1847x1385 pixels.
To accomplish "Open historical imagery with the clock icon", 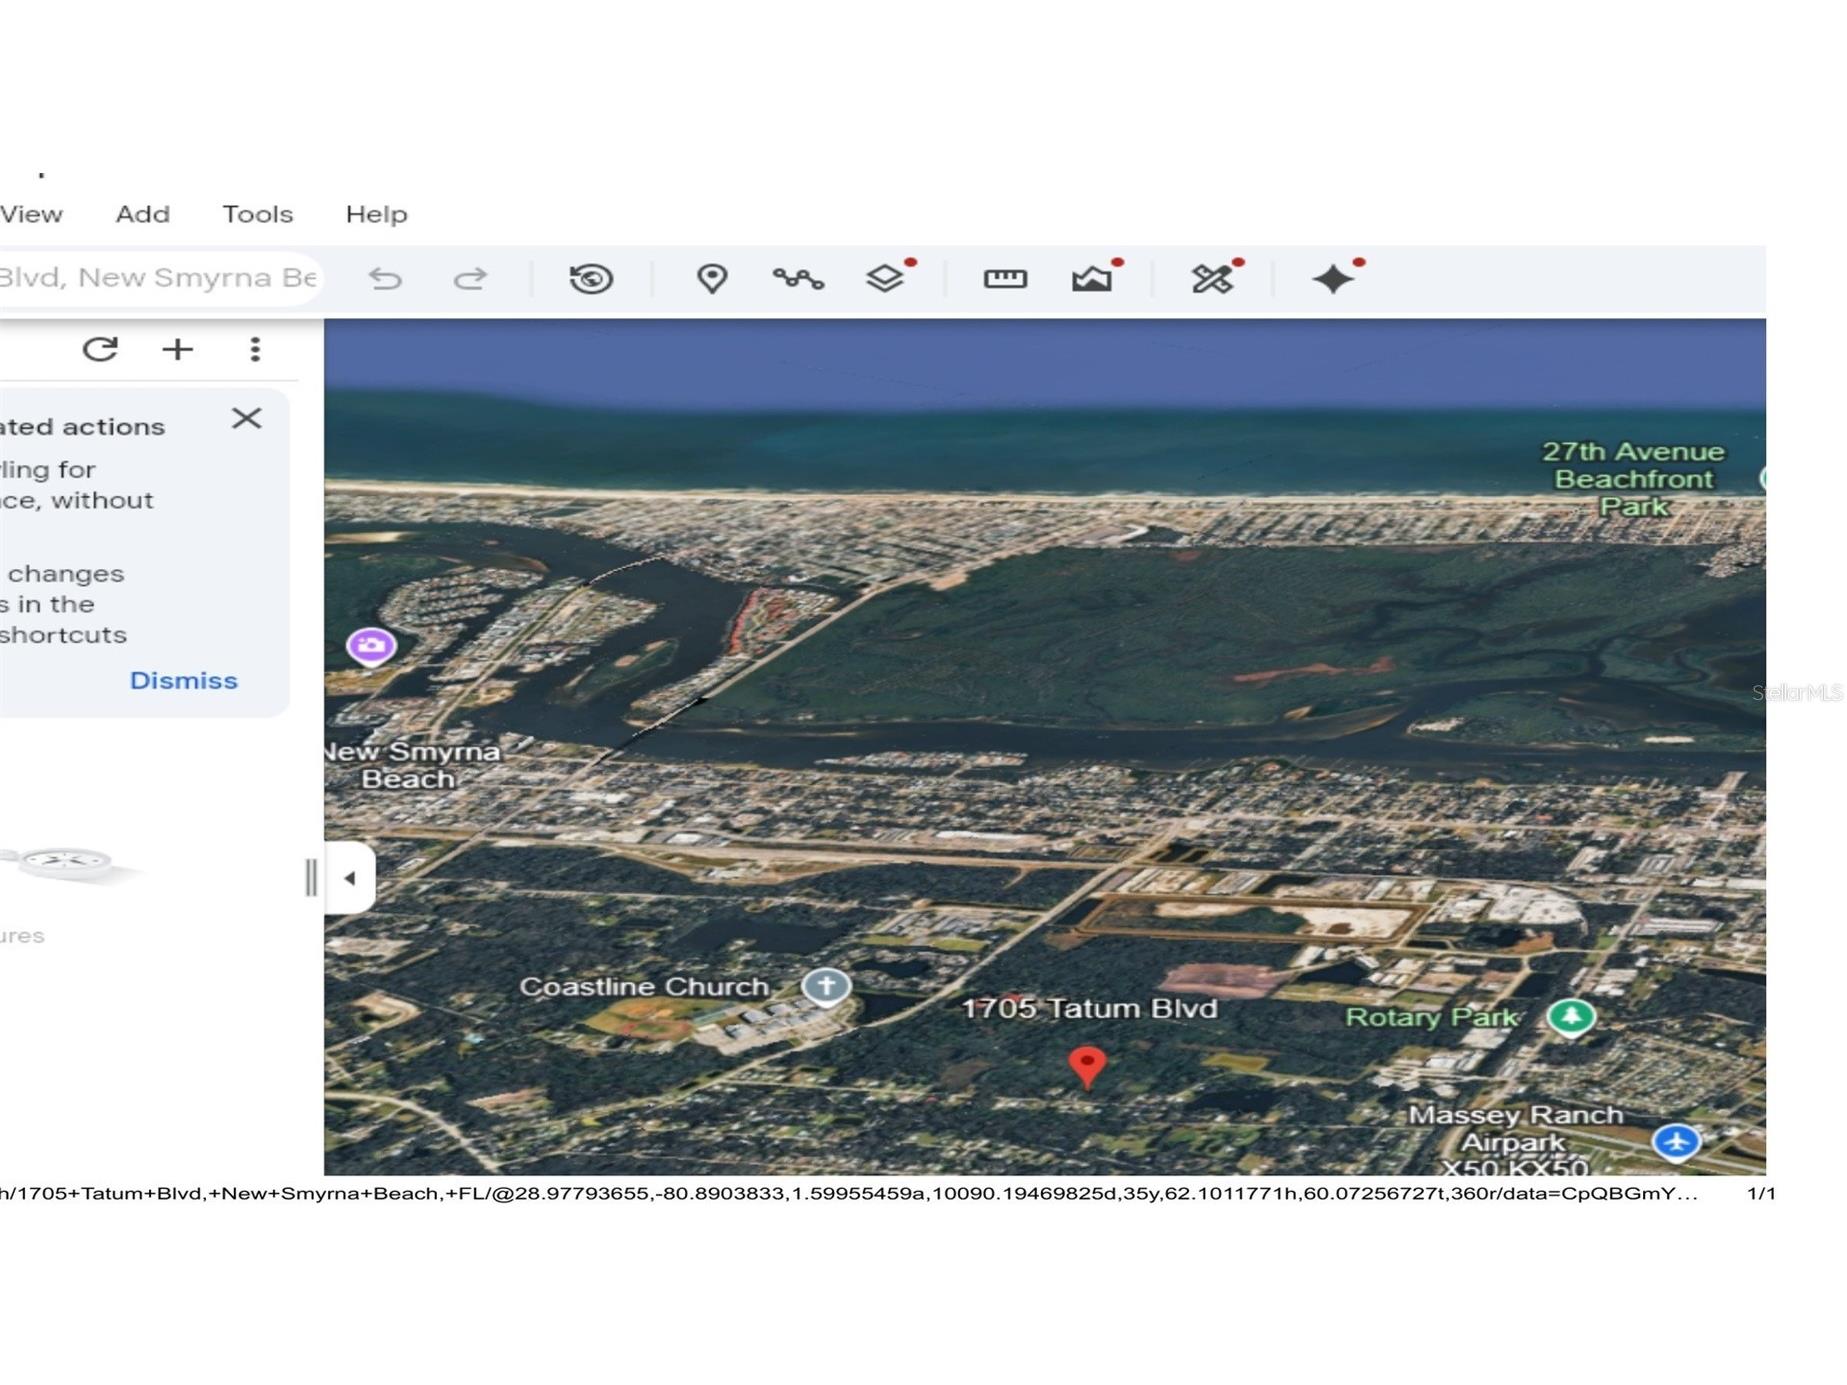I will coord(589,278).
